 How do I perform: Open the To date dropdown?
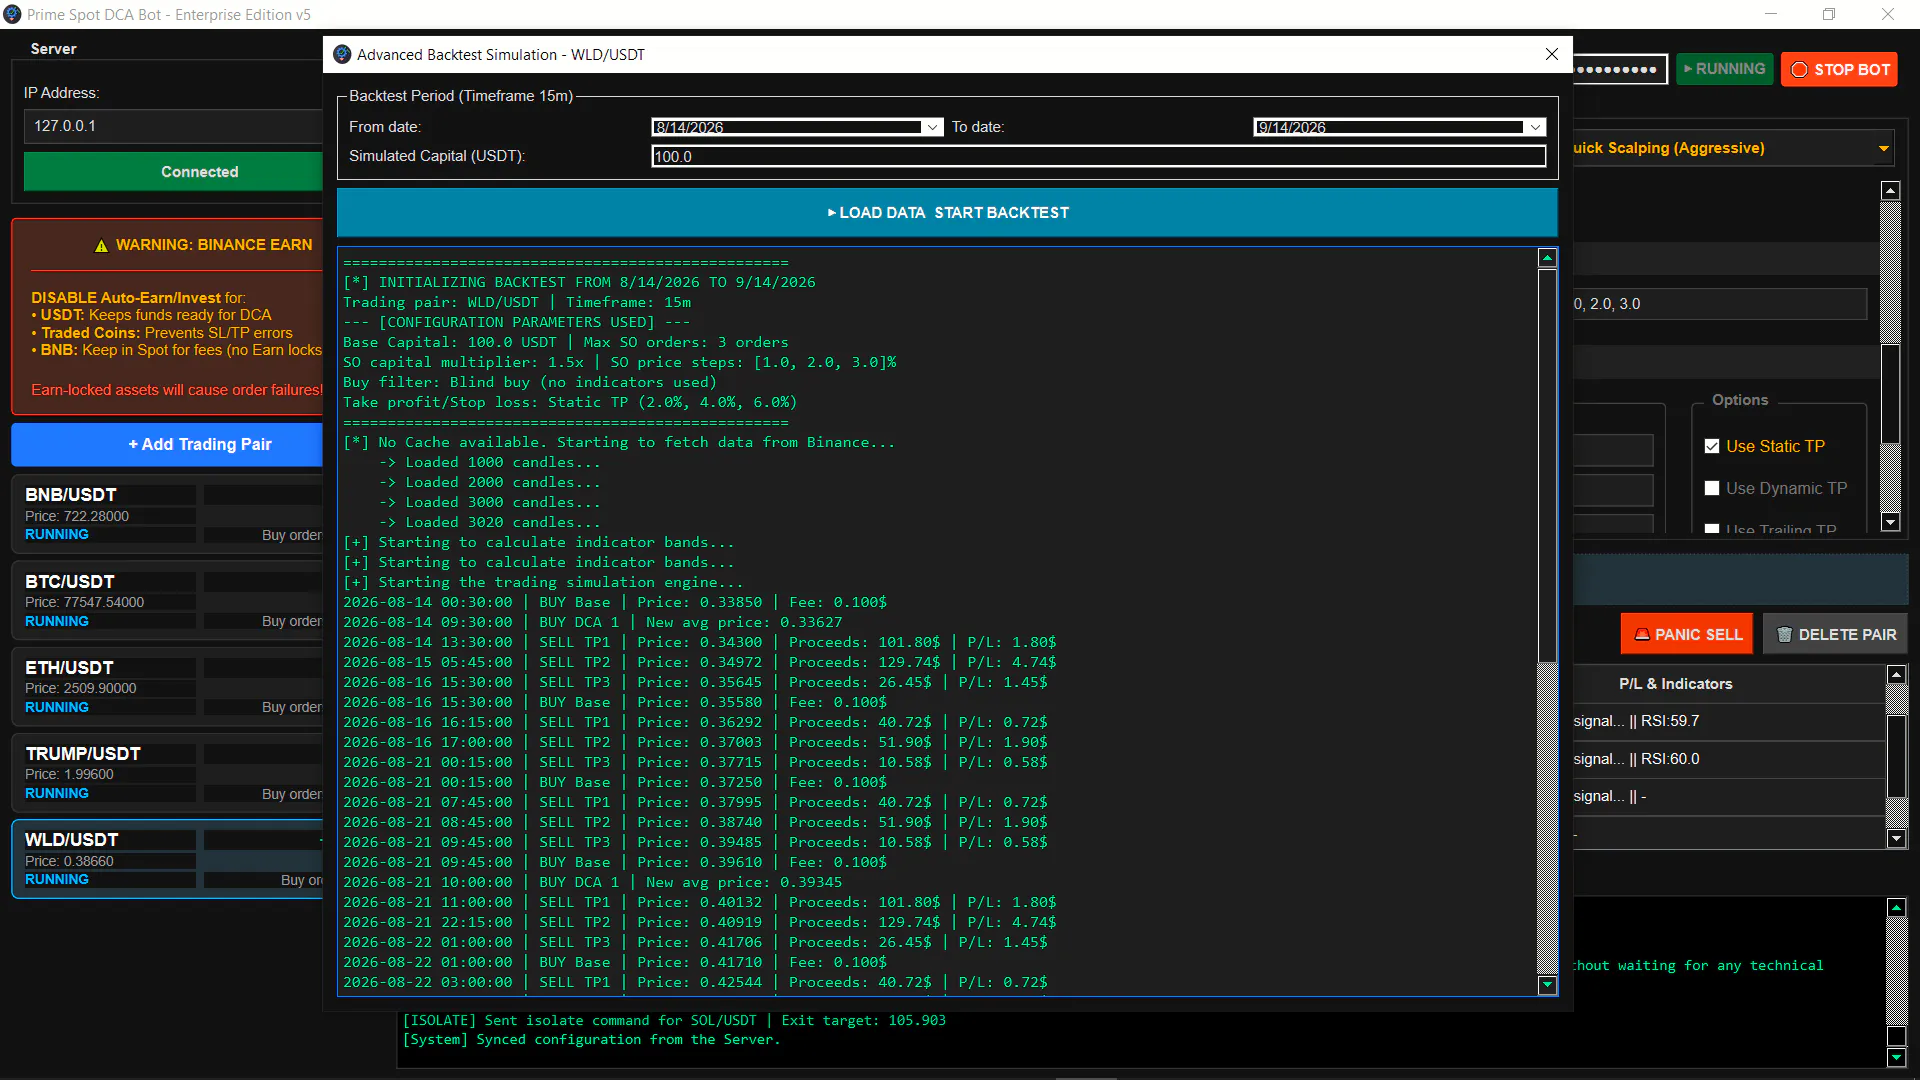[x=1535, y=127]
